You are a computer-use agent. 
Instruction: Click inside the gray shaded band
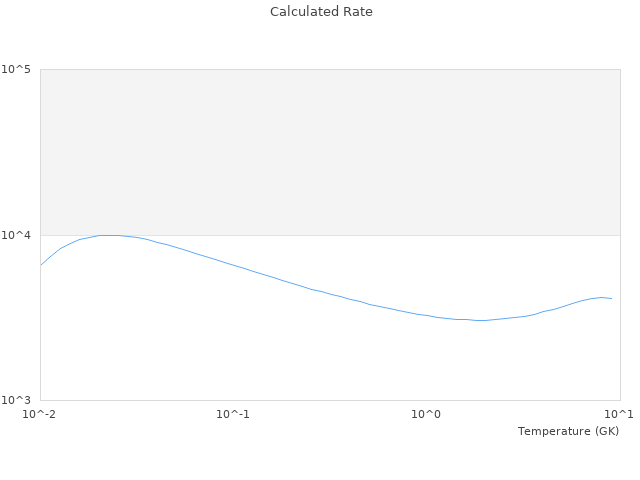click(x=330, y=150)
